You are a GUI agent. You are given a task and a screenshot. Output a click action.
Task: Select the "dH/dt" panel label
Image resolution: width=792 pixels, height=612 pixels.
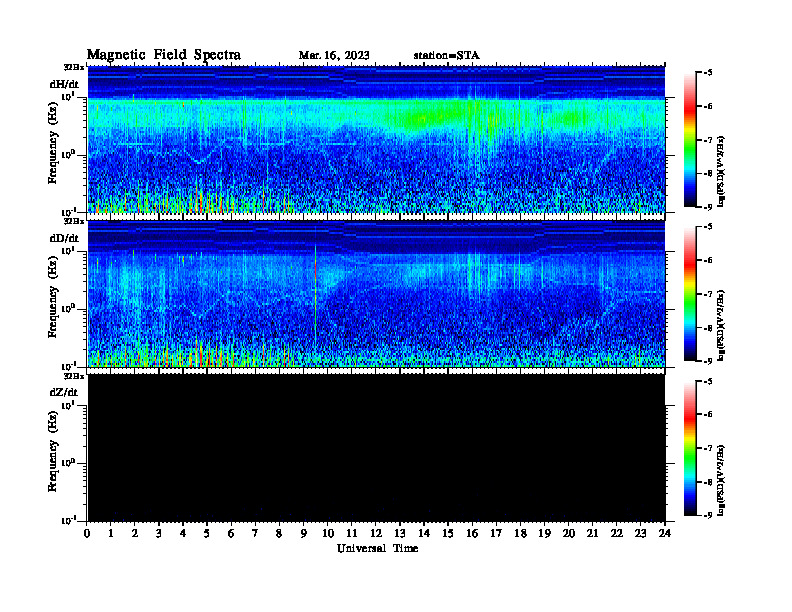tap(64, 84)
